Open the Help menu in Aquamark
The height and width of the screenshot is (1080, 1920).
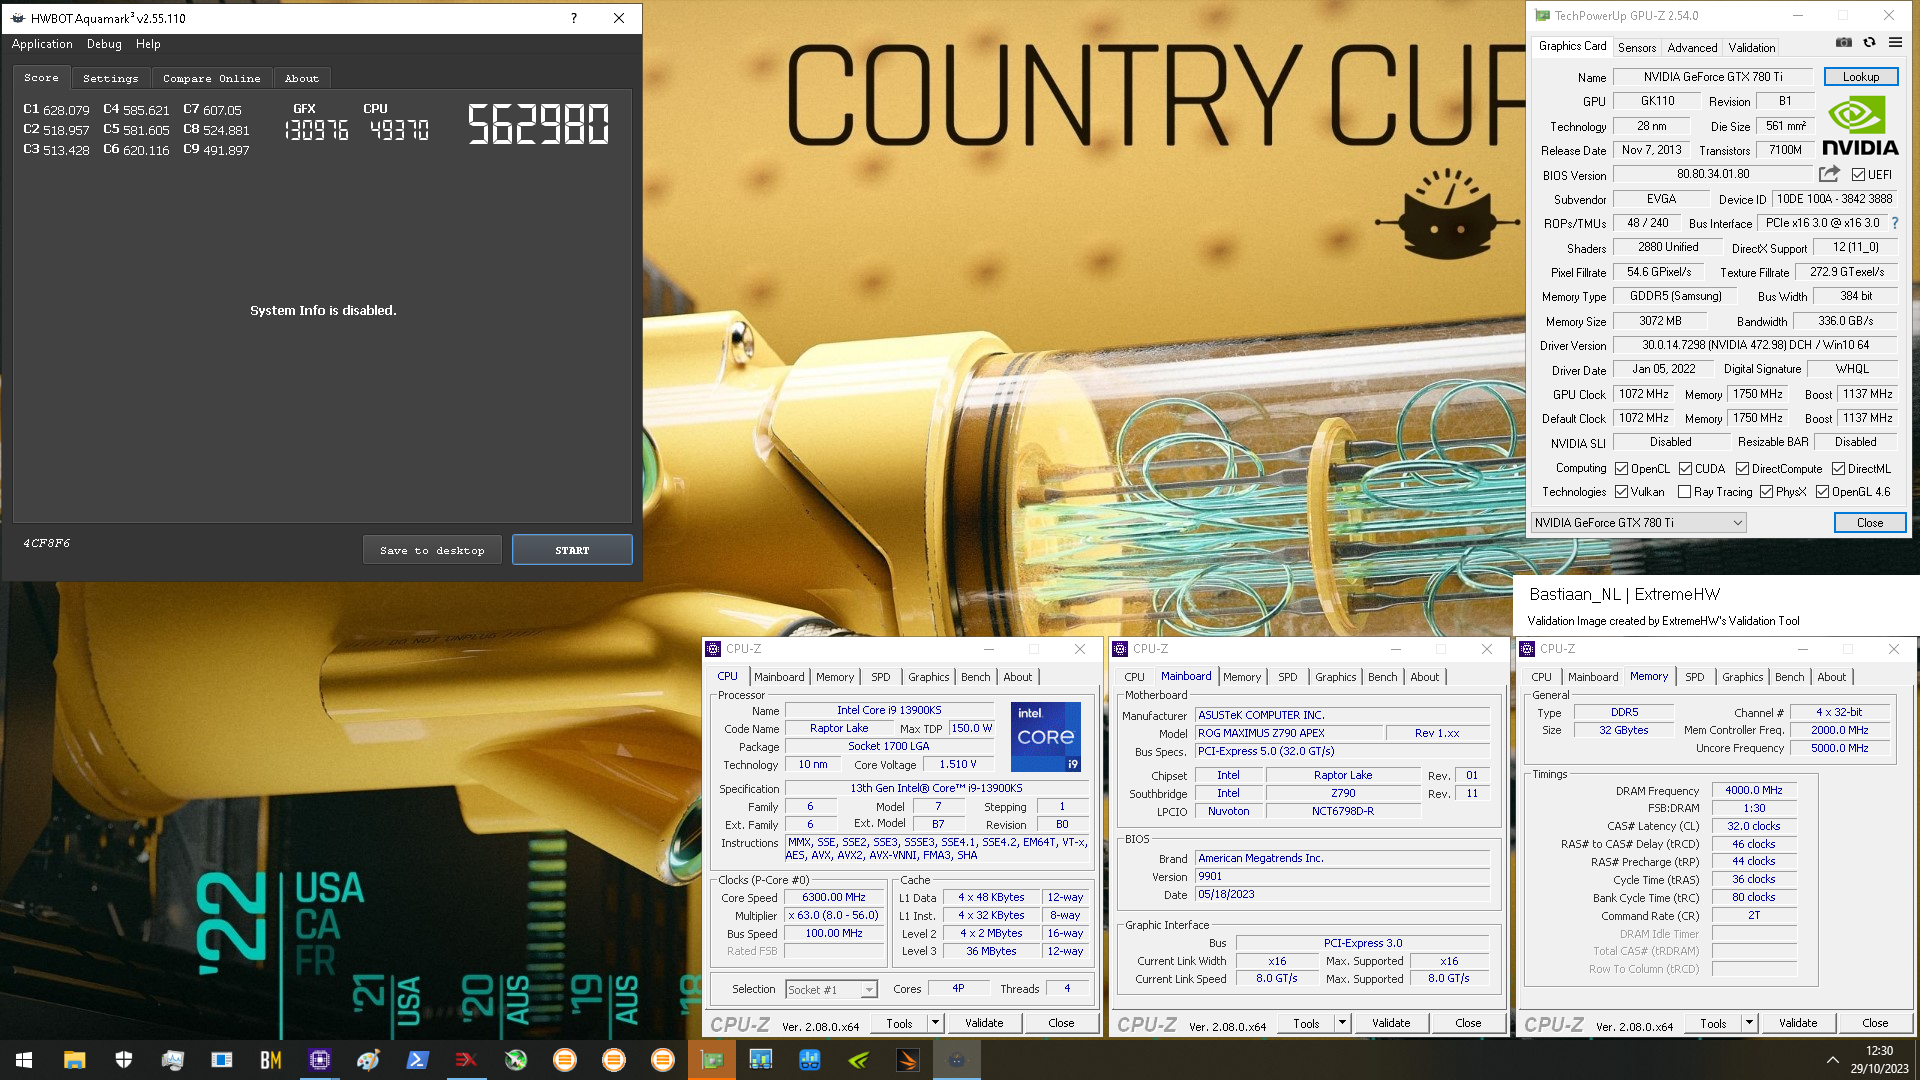click(x=148, y=44)
